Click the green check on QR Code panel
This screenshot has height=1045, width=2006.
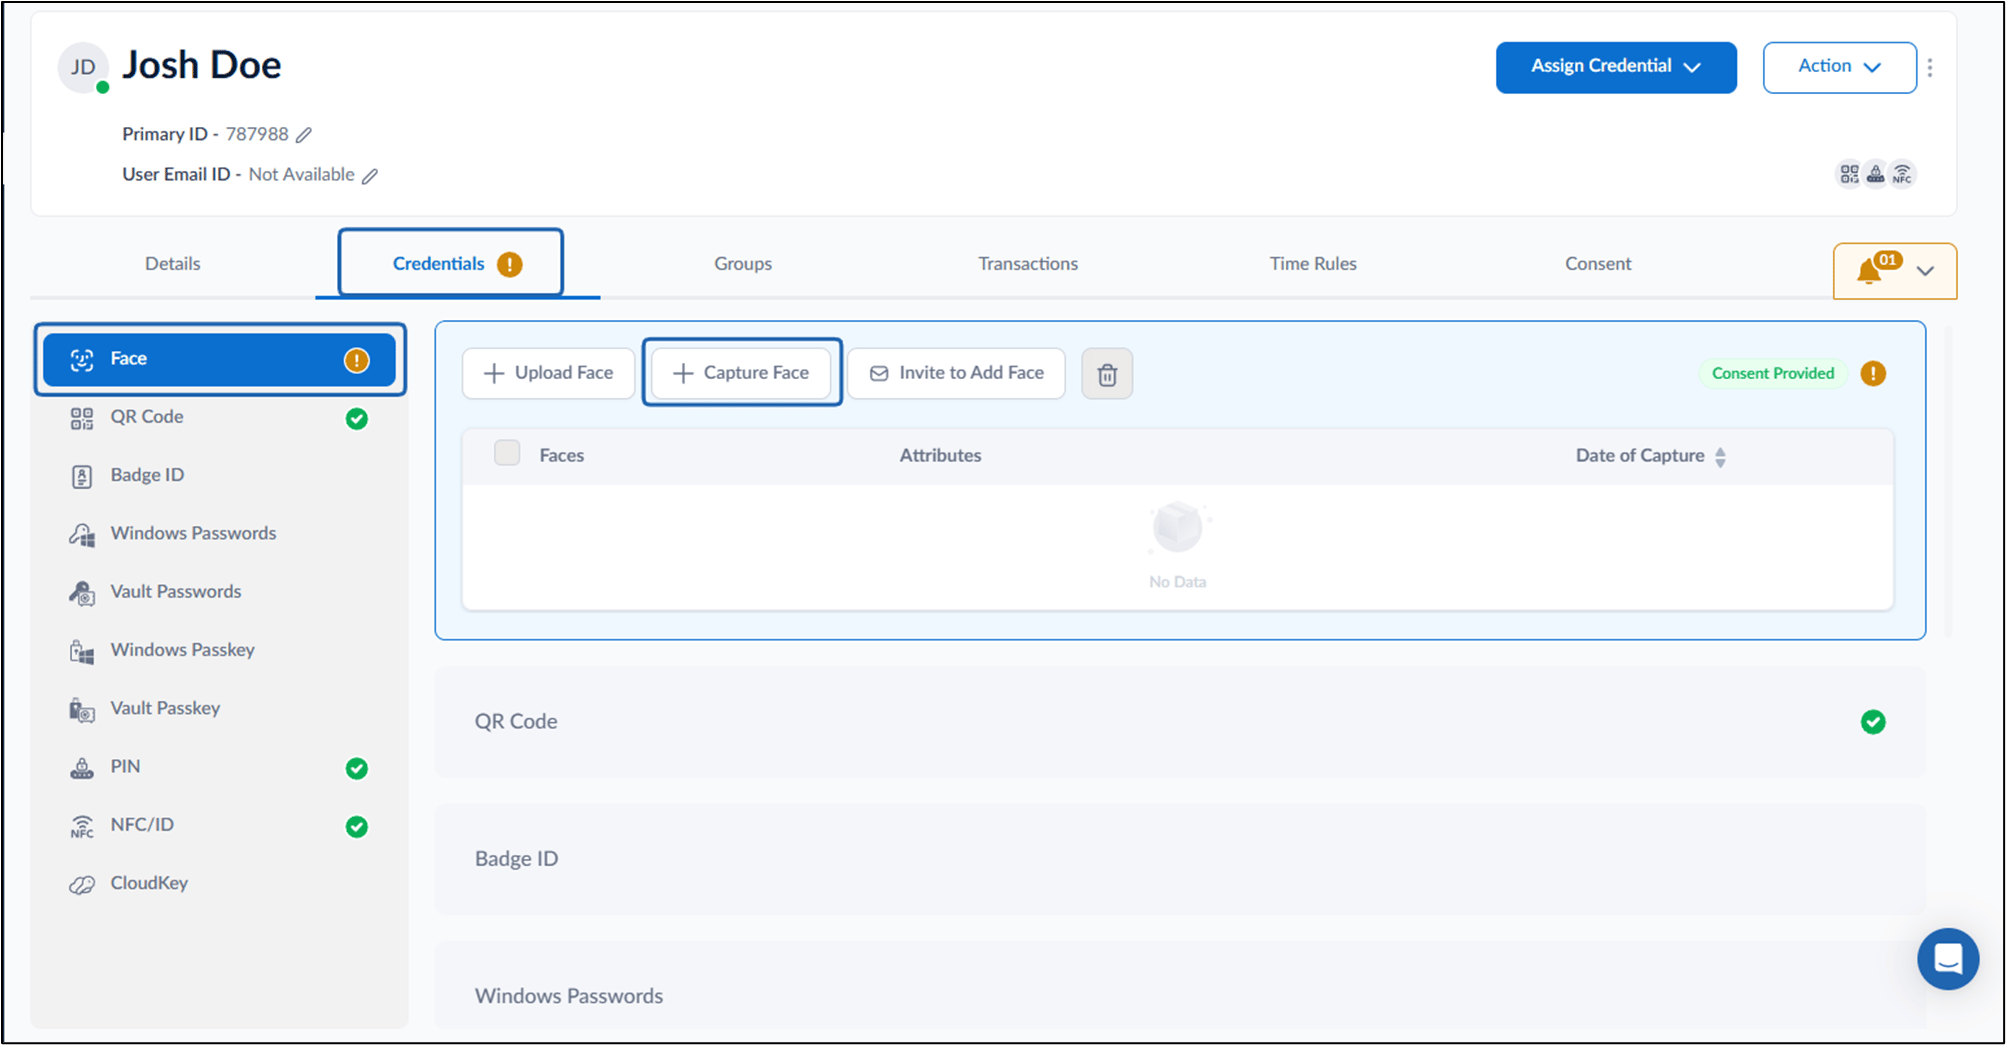[x=1873, y=722]
